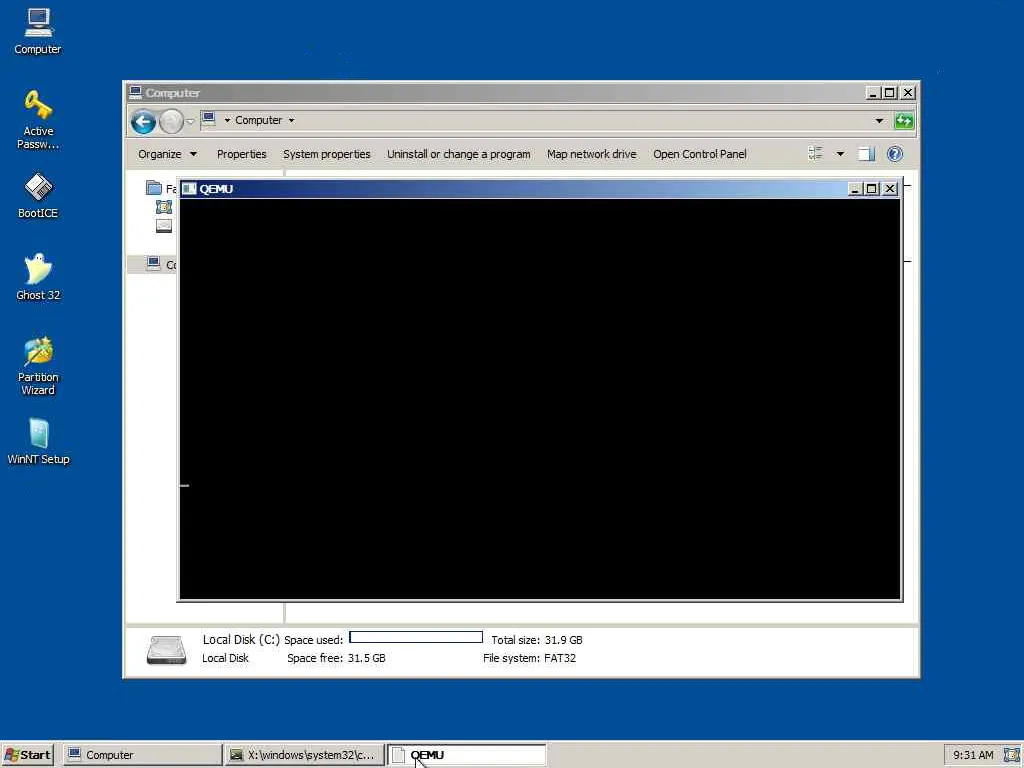
Task: Click the refresh button beside the address bar
Action: (x=904, y=120)
